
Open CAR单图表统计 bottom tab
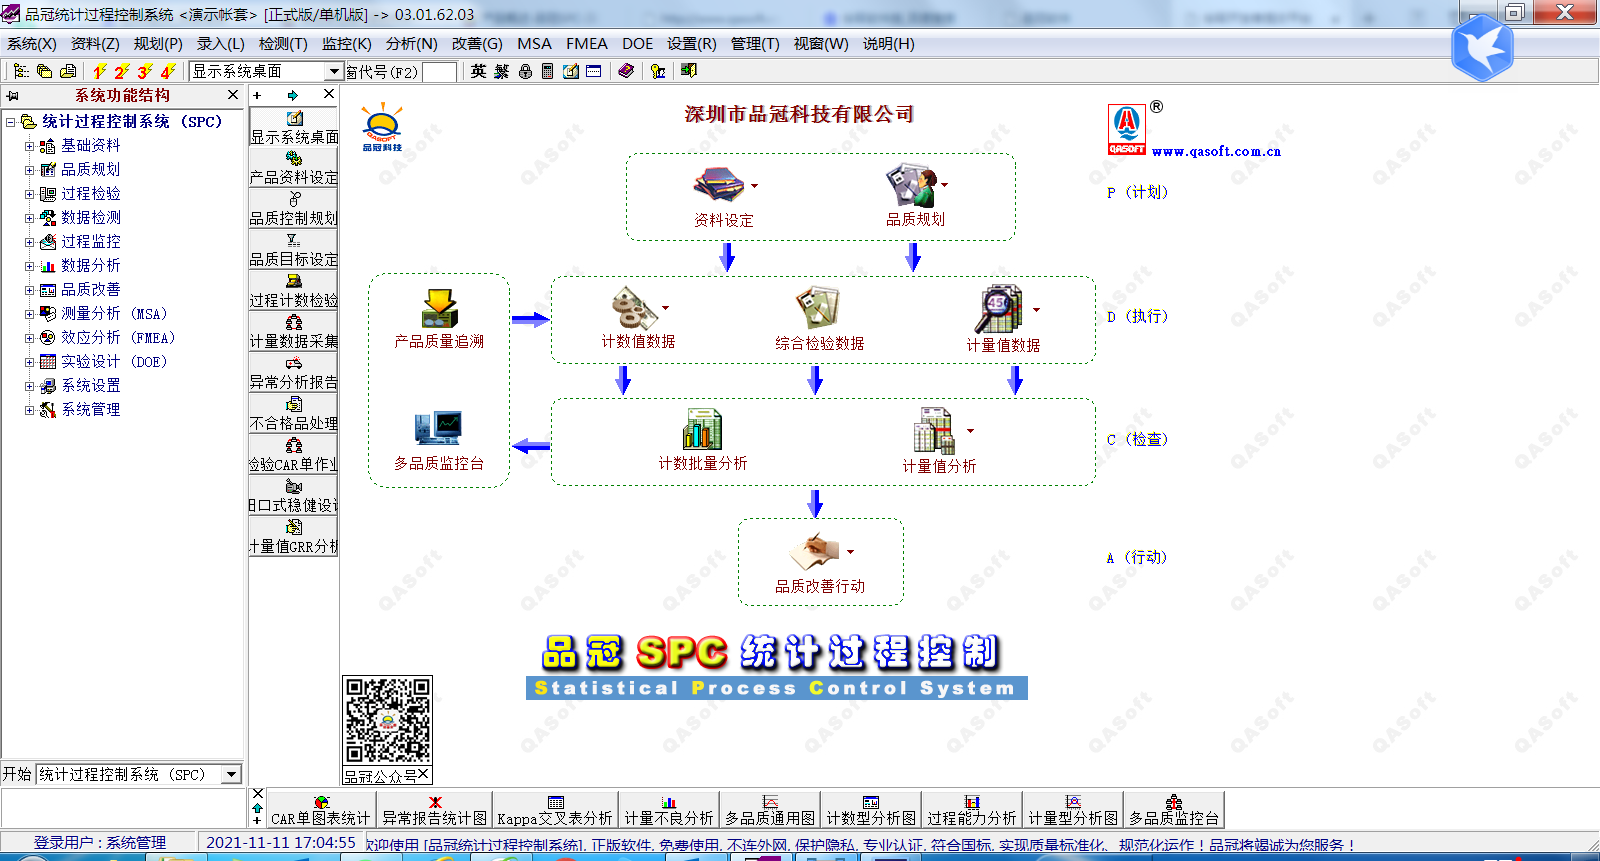coord(320,810)
